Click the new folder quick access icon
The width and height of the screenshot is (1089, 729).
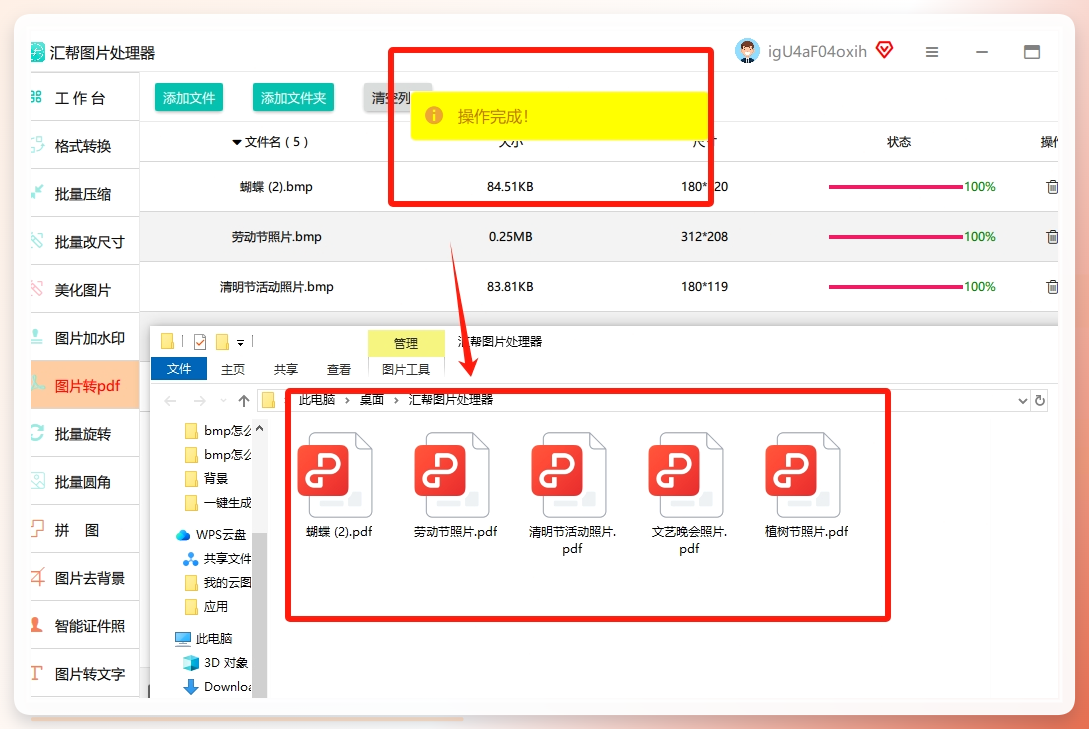(222, 342)
